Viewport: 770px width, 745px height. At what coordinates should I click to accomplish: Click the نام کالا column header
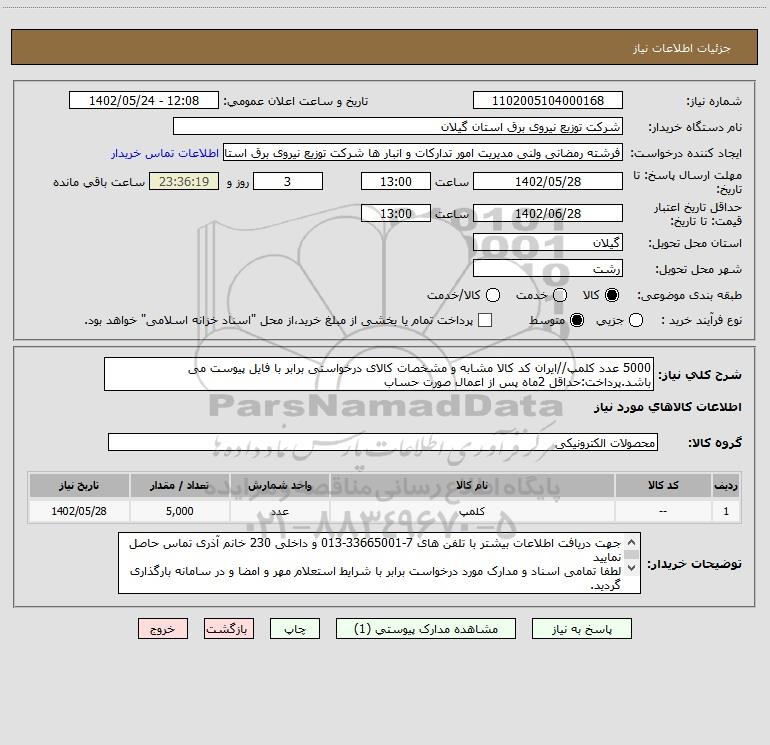pos(472,485)
